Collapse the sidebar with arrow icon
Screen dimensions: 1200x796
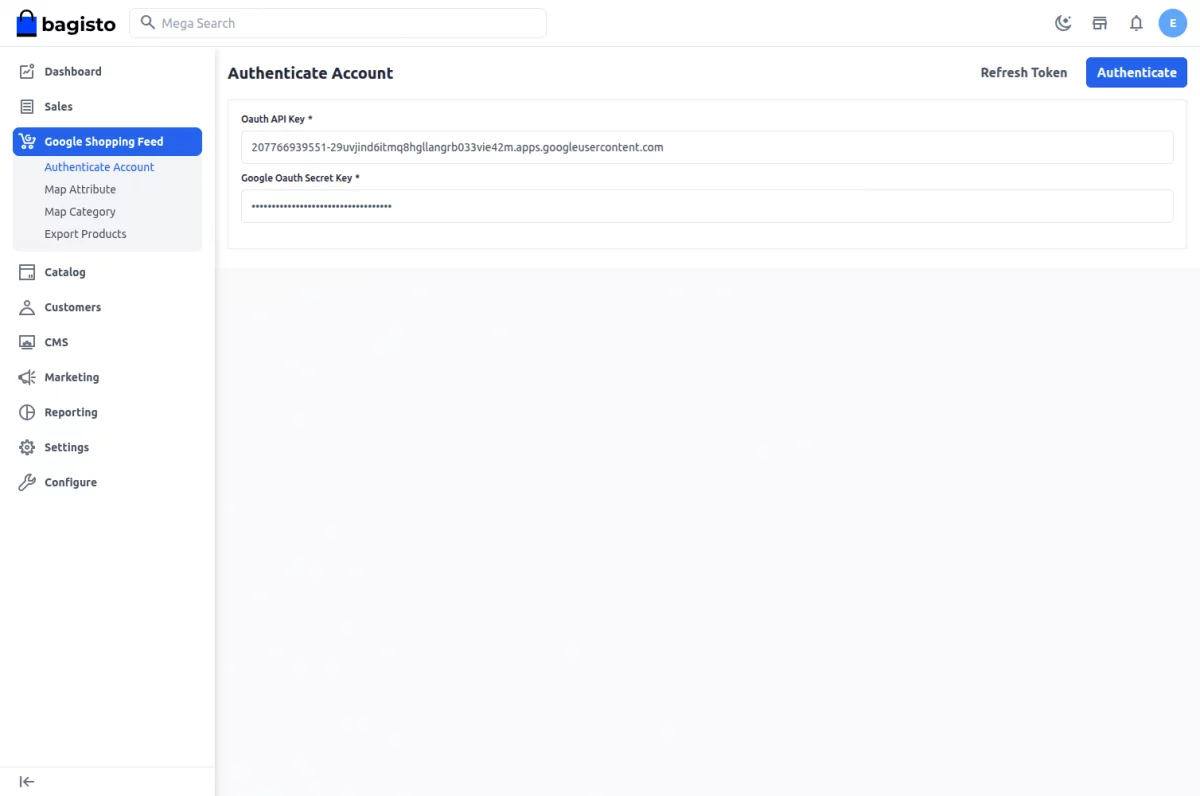point(27,782)
